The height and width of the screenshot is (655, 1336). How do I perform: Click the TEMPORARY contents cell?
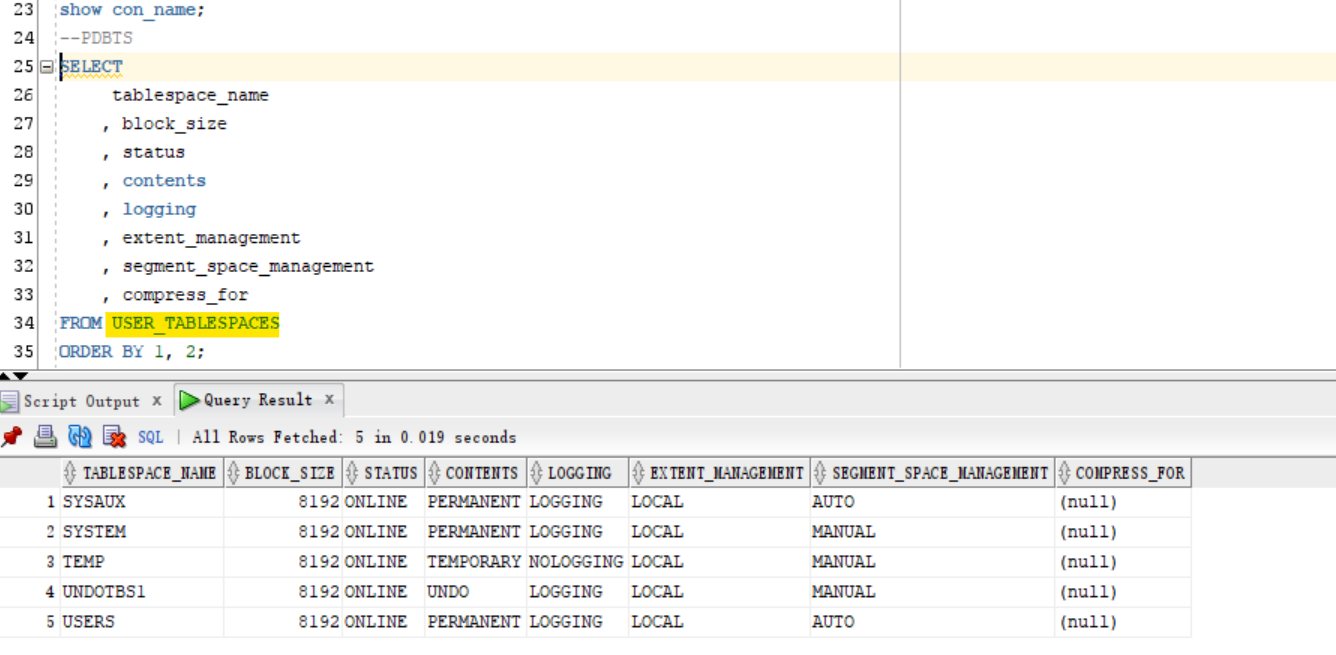click(x=475, y=562)
